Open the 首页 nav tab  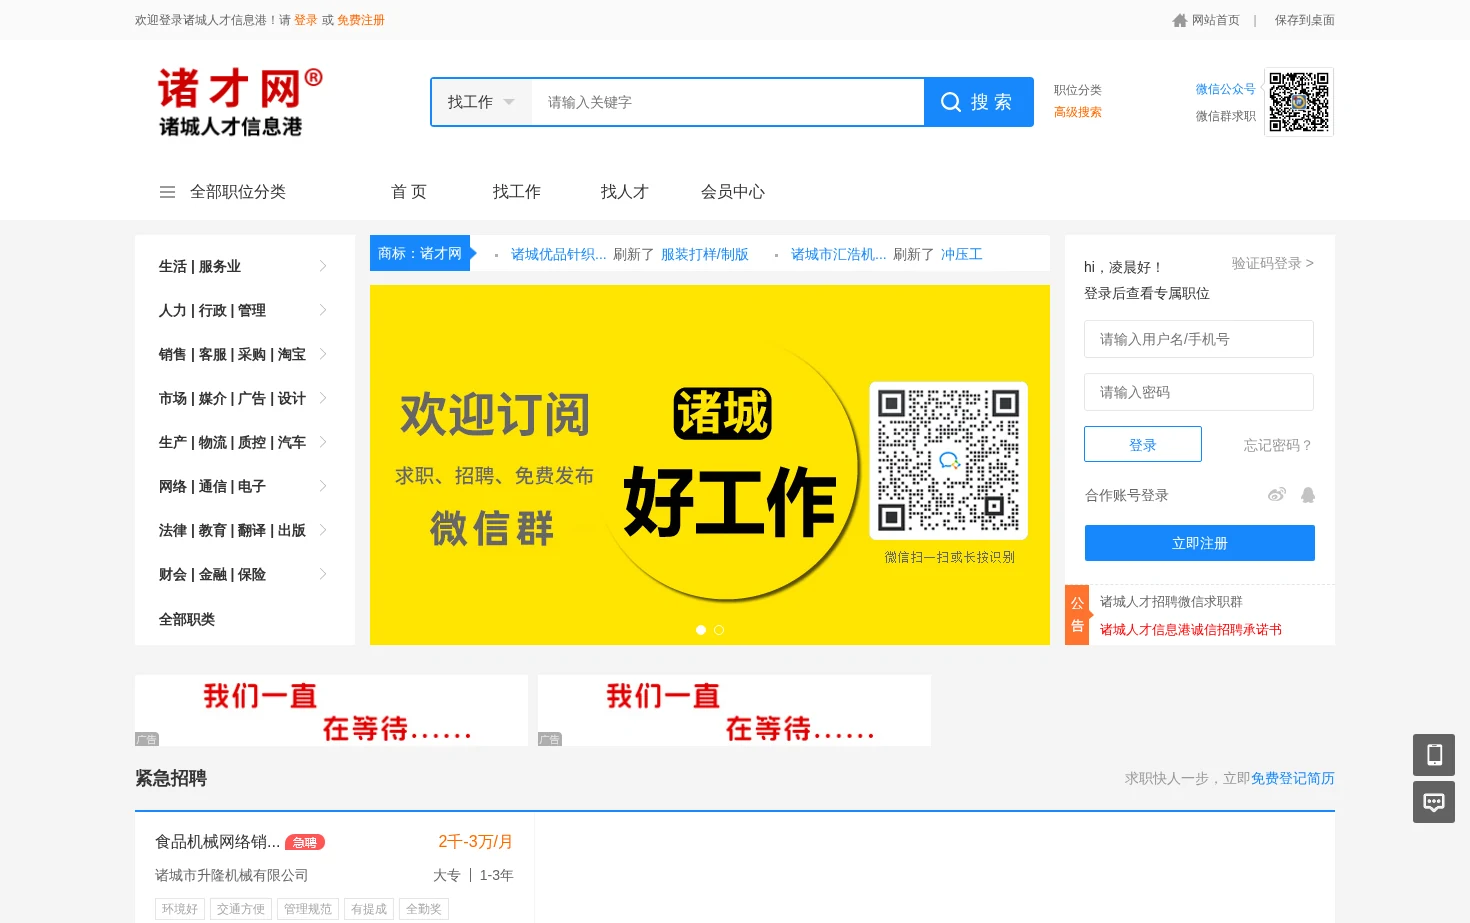pos(409,192)
